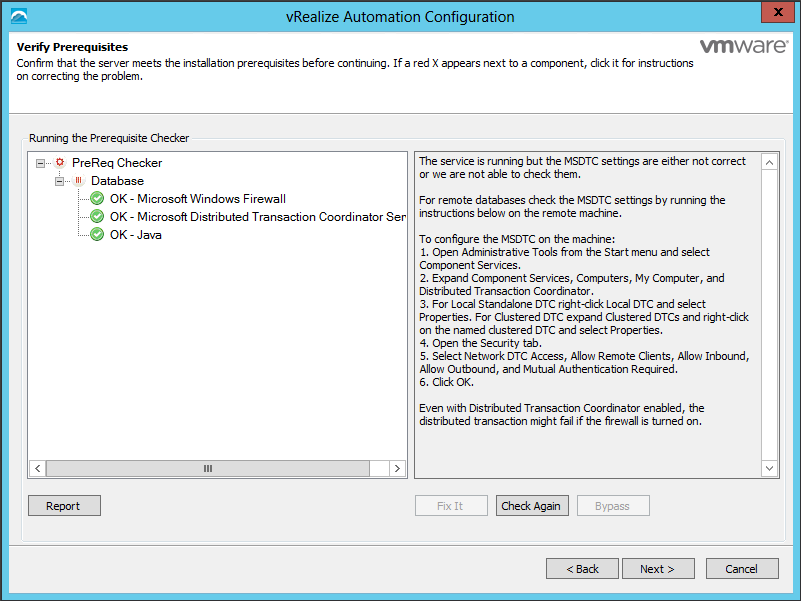Click green check icon for Microsoft Windows Firewall

coord(97,198)
